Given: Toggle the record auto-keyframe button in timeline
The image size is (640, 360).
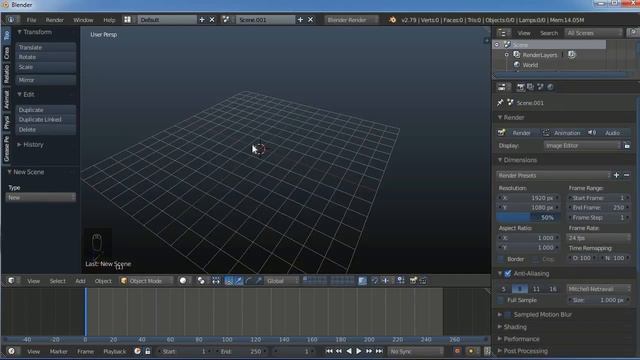Looking at the screenshot, I should [457, 351].
